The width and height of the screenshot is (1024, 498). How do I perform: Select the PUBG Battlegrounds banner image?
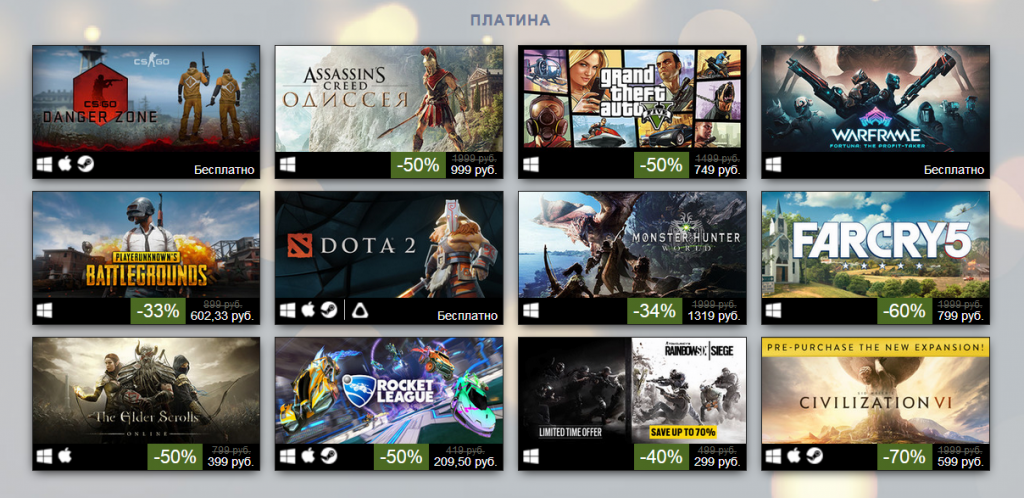[146, 245]
